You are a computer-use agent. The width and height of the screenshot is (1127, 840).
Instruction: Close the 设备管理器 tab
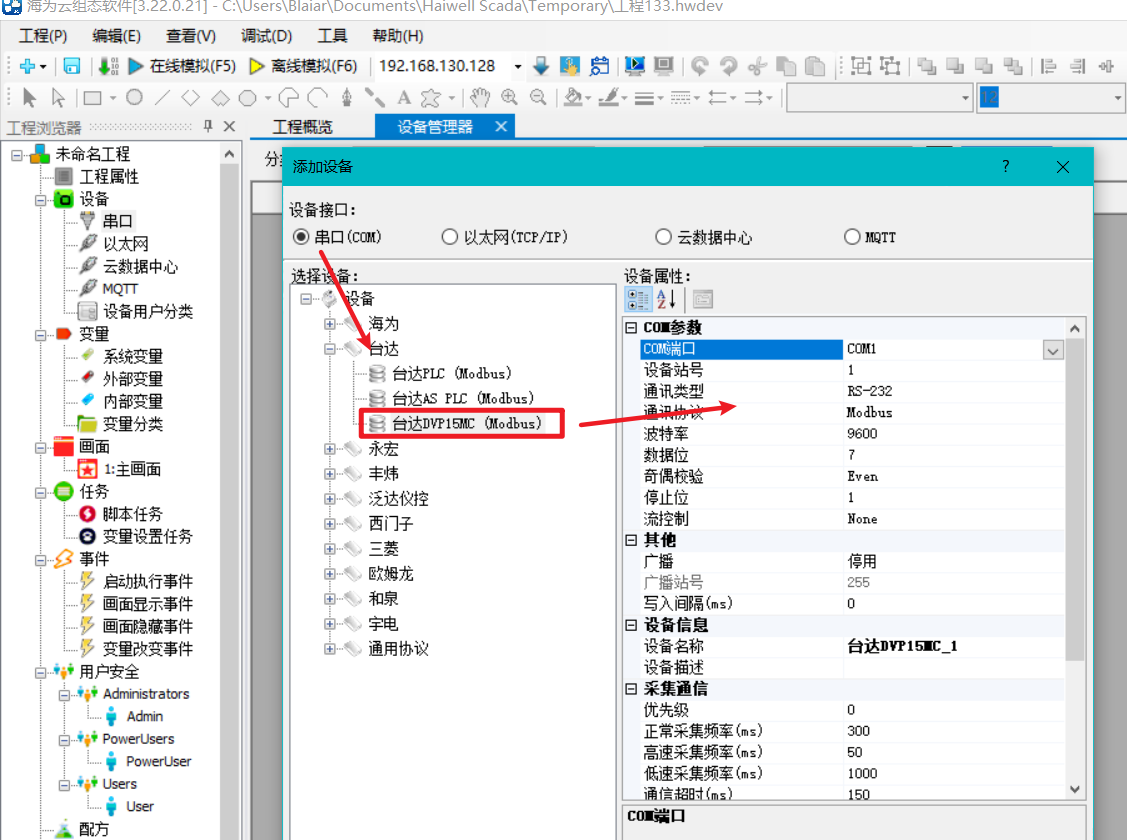(501, 126)
